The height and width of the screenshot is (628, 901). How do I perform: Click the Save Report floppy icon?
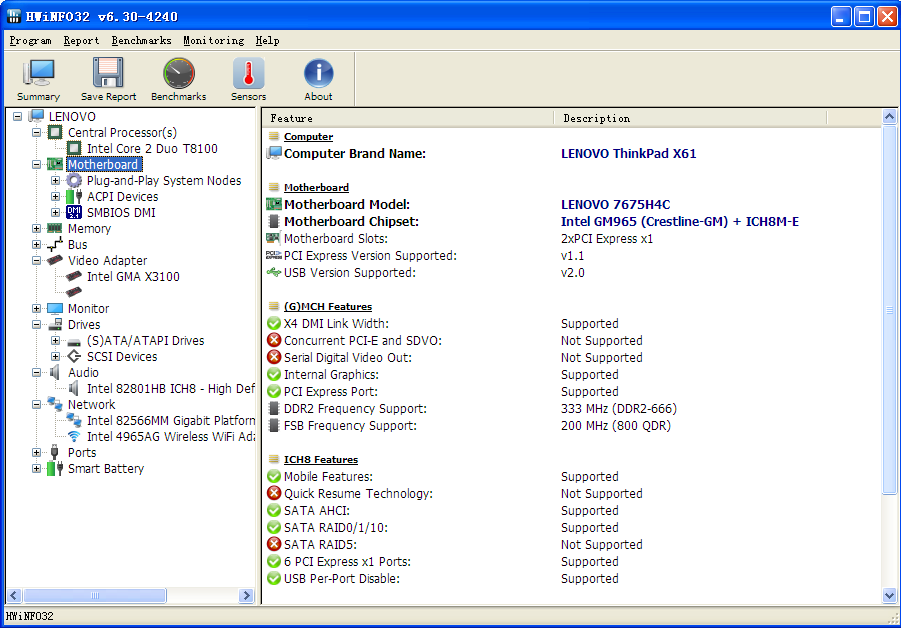click(108, 73)
